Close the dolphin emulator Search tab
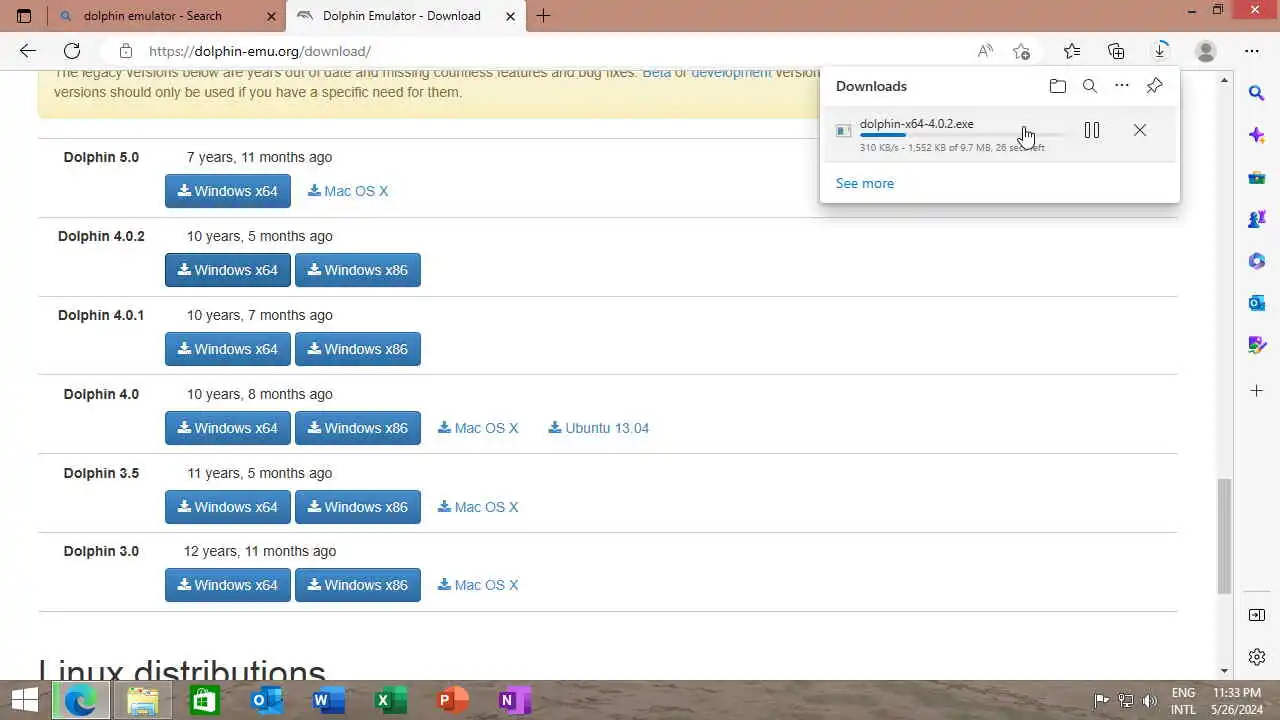Screen dimensions: 1280x720 tap(272, 16)
